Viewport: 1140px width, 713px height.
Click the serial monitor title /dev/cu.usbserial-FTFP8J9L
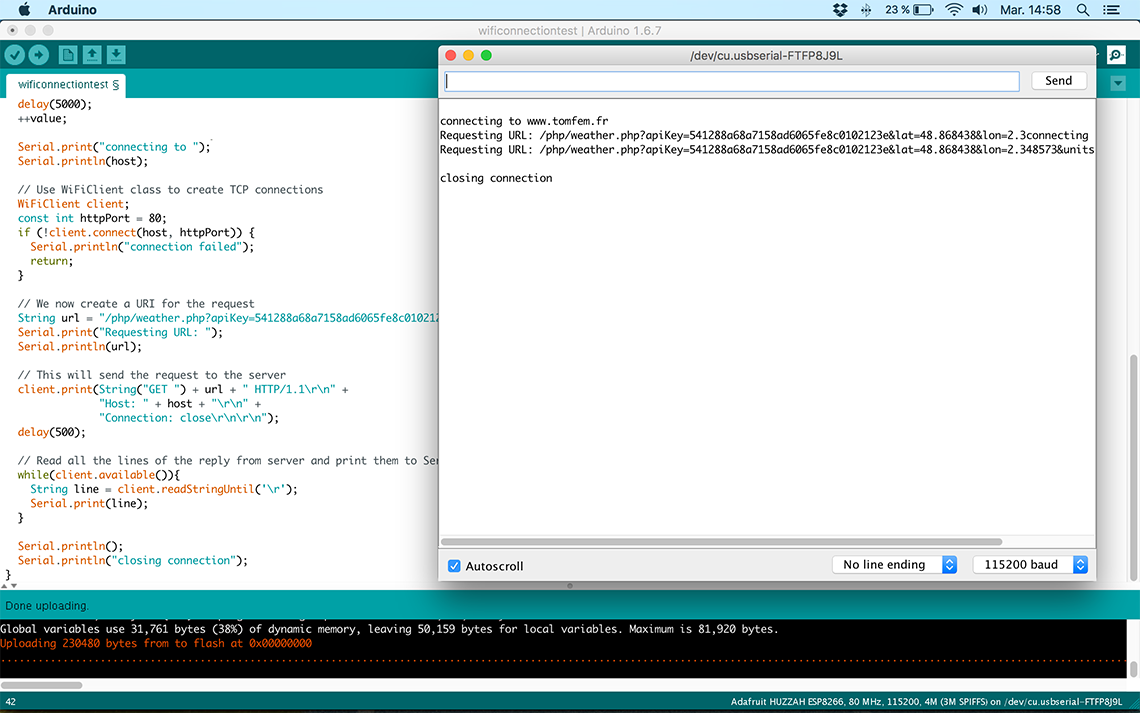766,55
